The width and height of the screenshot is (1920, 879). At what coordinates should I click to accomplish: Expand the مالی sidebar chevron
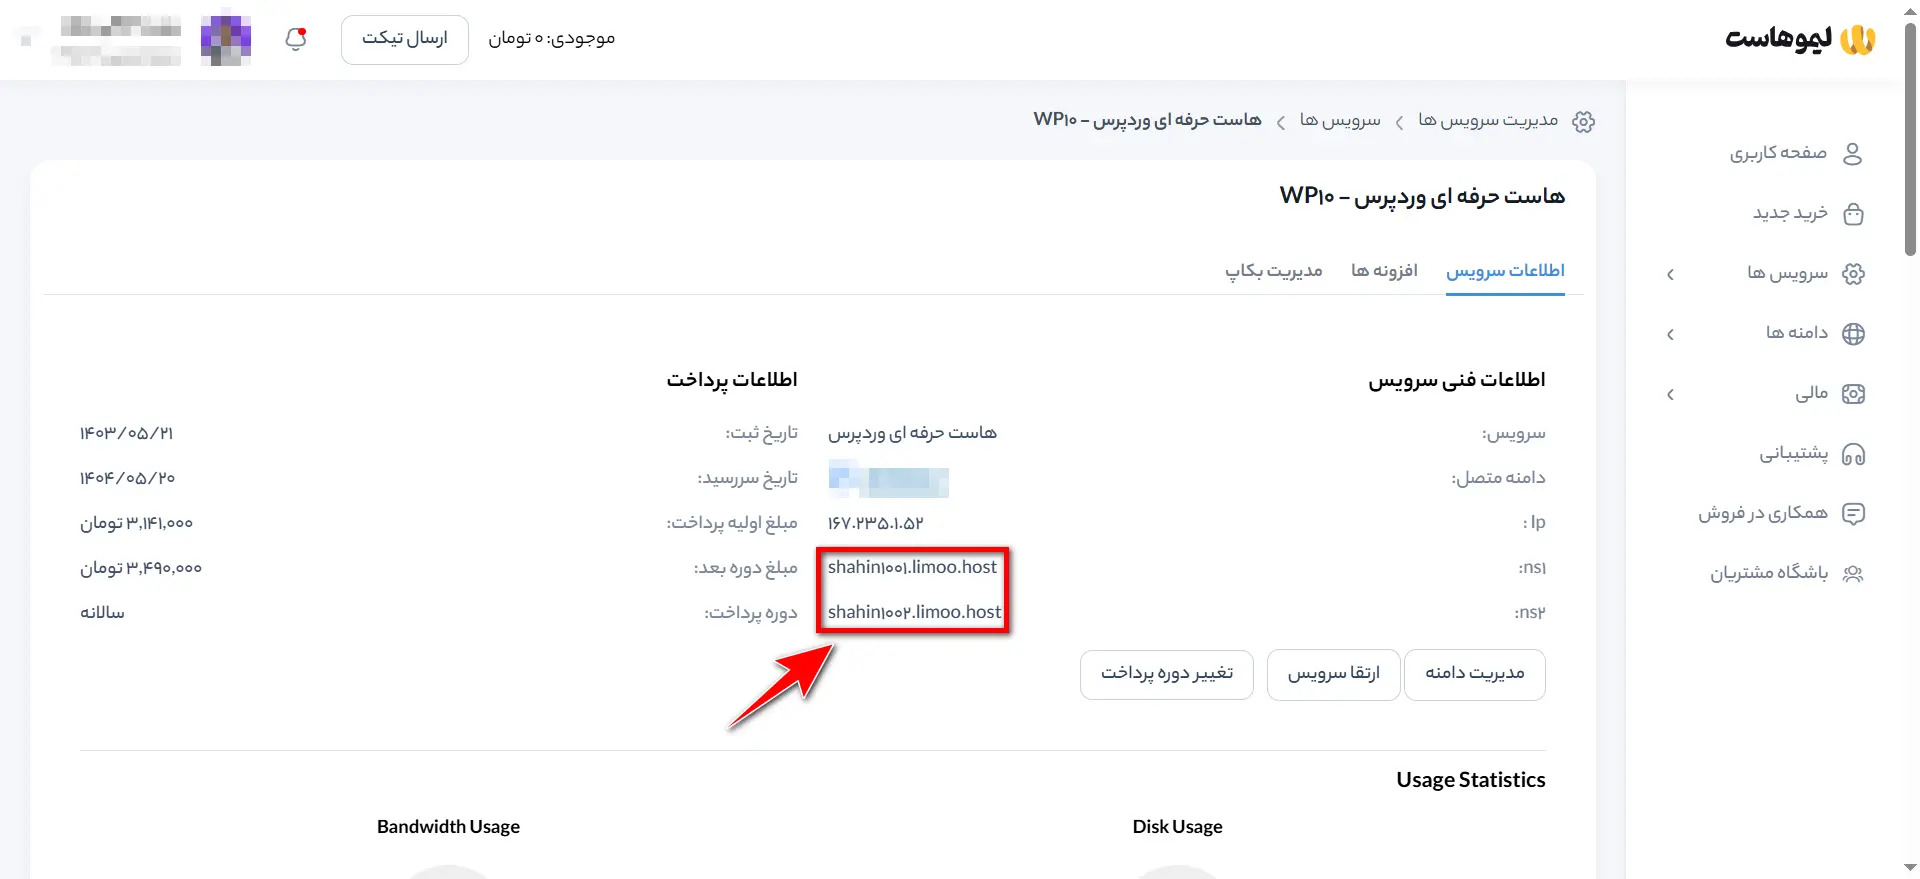click(x=1670, y=394)
